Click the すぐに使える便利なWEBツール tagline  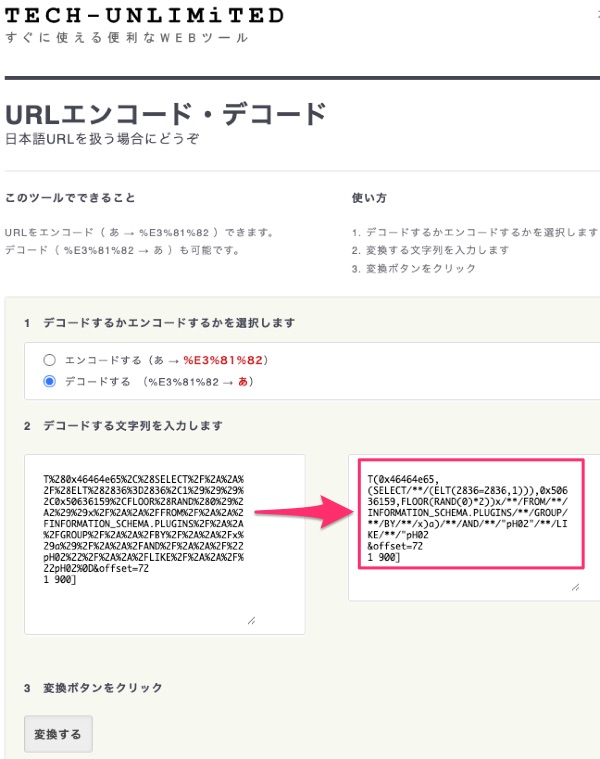pos(126,38)
